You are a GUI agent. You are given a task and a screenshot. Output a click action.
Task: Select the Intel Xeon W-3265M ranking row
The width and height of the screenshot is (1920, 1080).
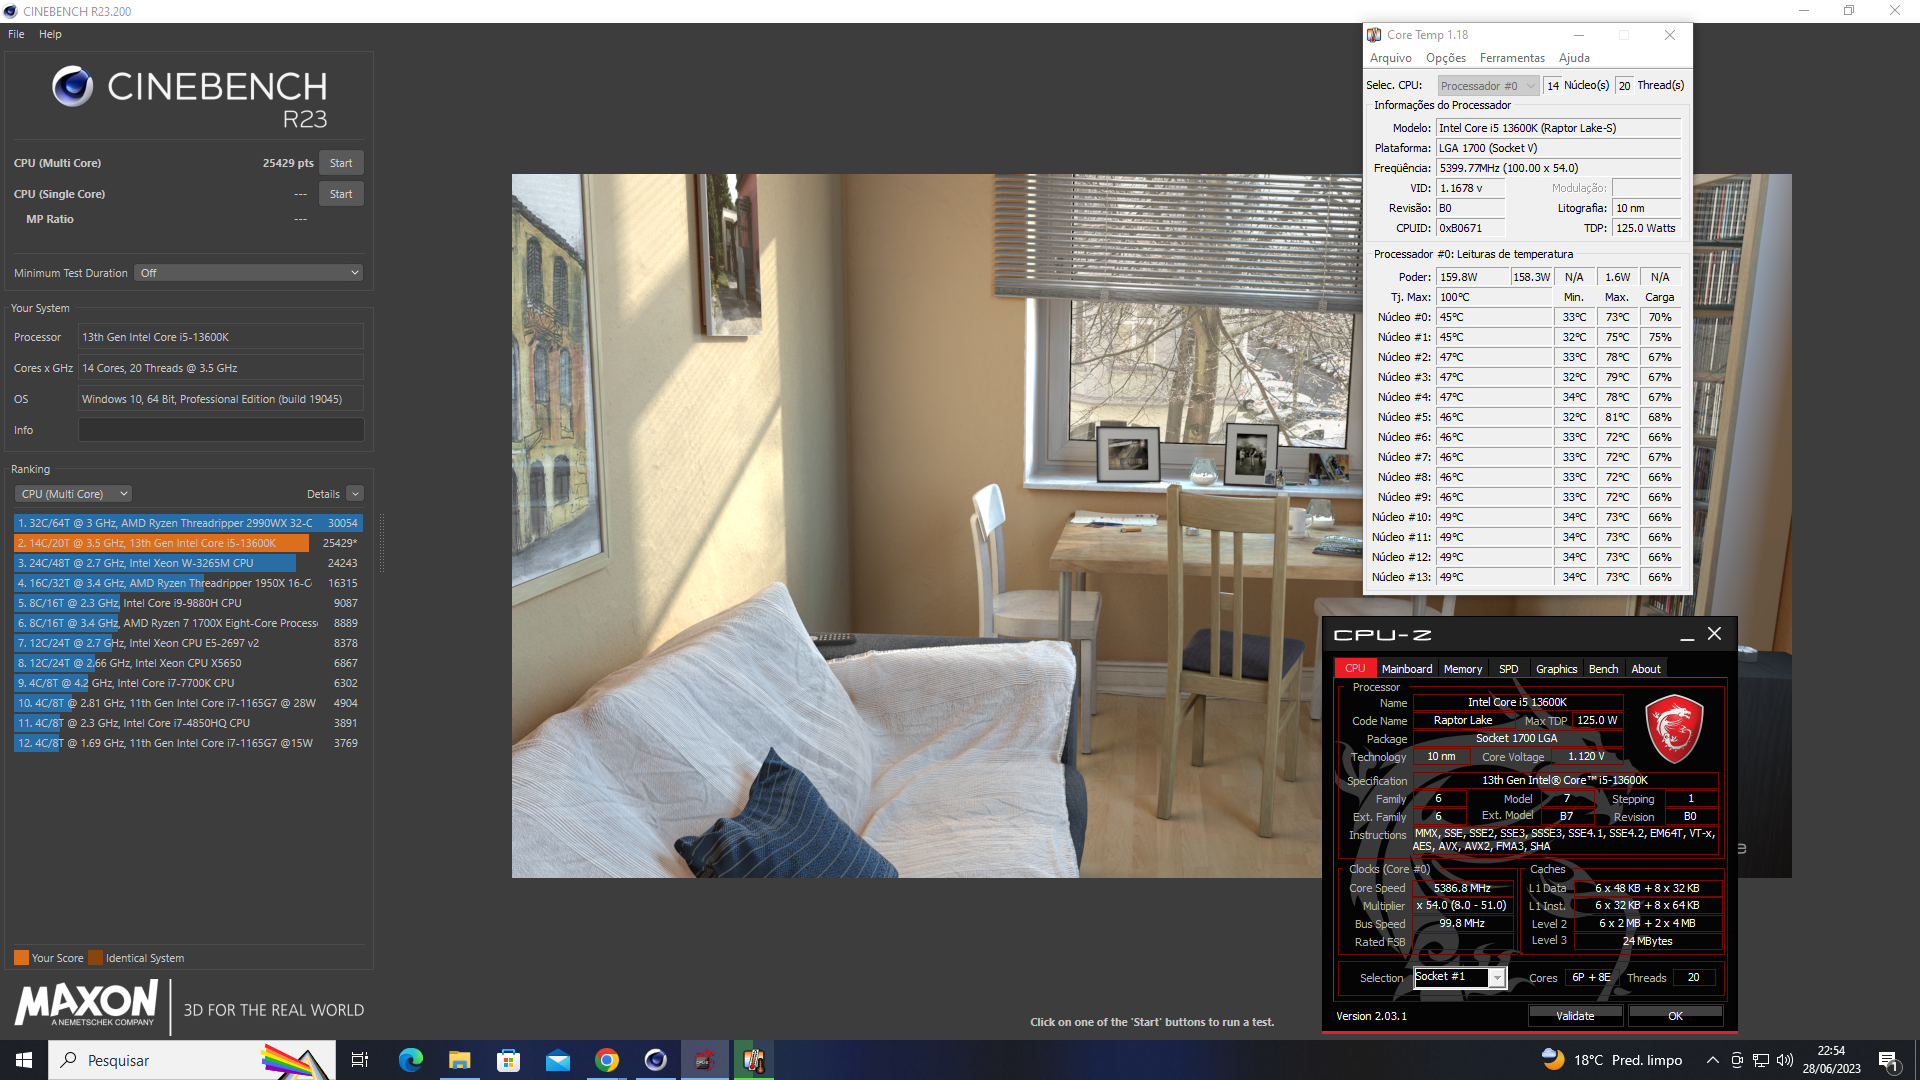click(x=188, y=563)
